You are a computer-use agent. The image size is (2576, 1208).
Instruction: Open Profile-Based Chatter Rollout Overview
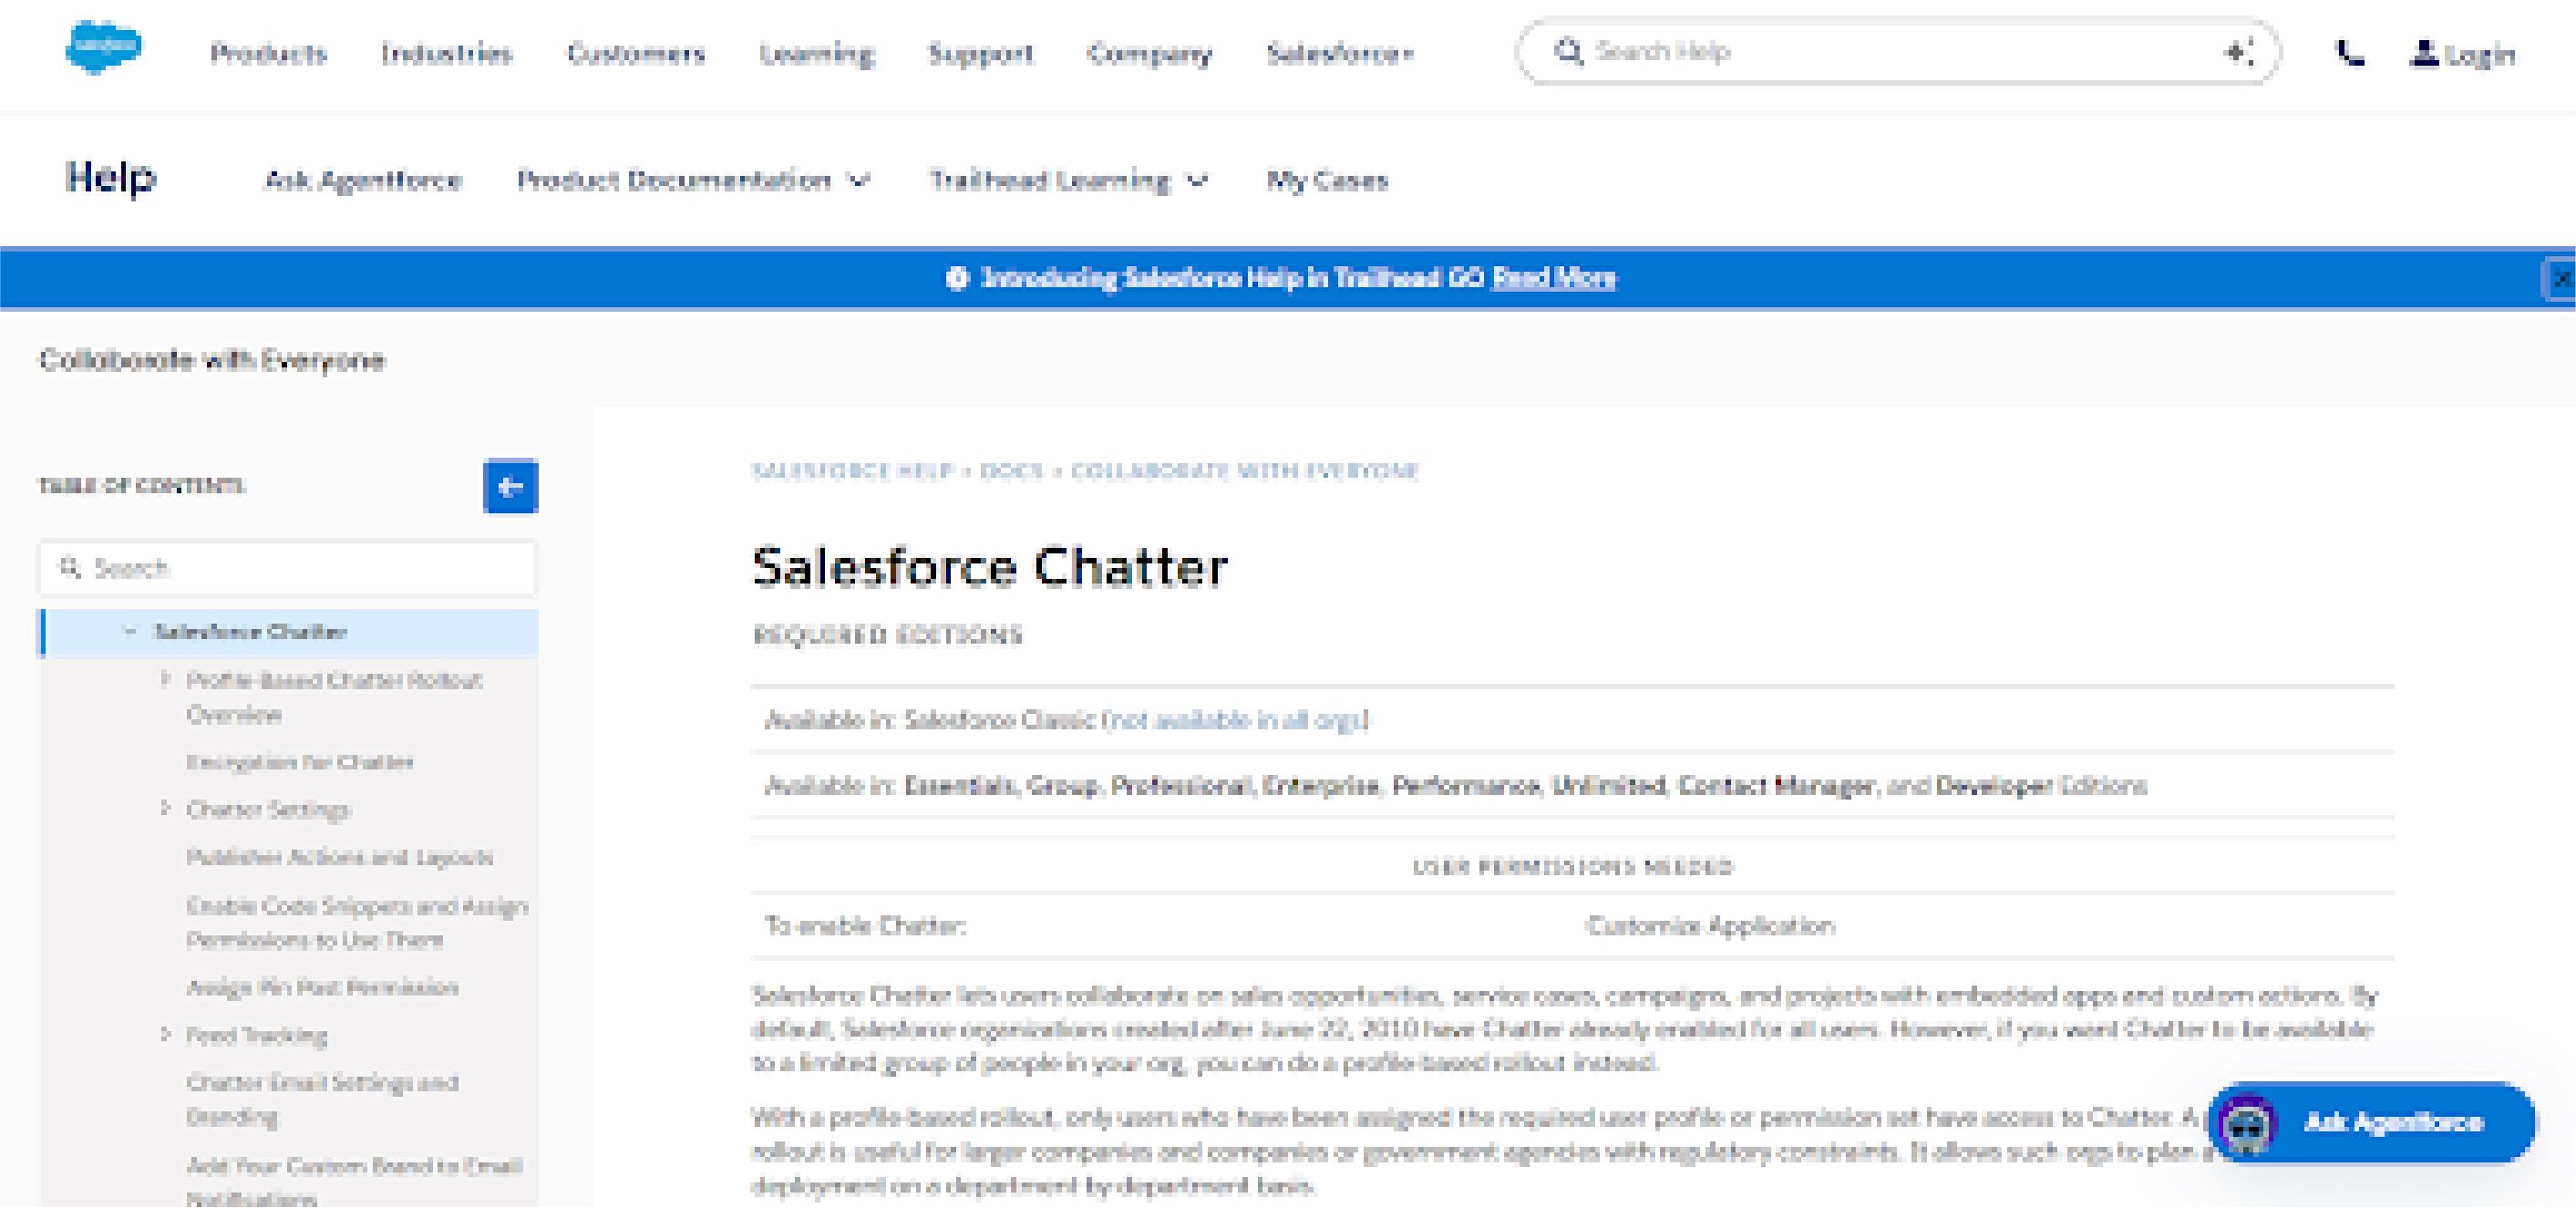(334, 697)
